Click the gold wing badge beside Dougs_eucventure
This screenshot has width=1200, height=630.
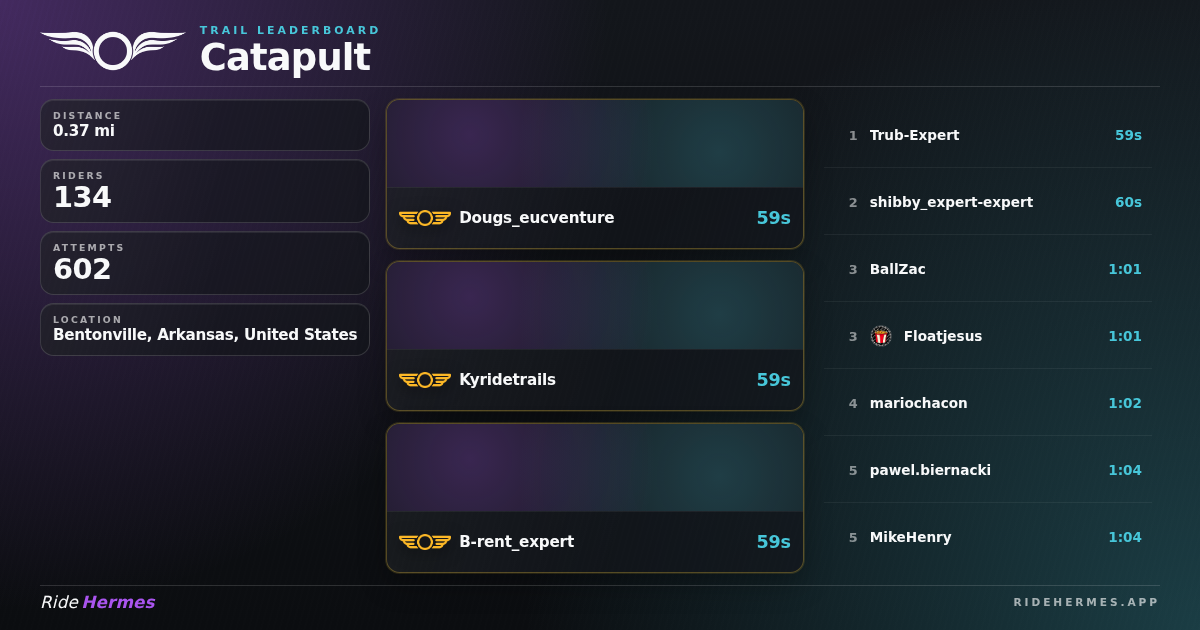point(425,218)
